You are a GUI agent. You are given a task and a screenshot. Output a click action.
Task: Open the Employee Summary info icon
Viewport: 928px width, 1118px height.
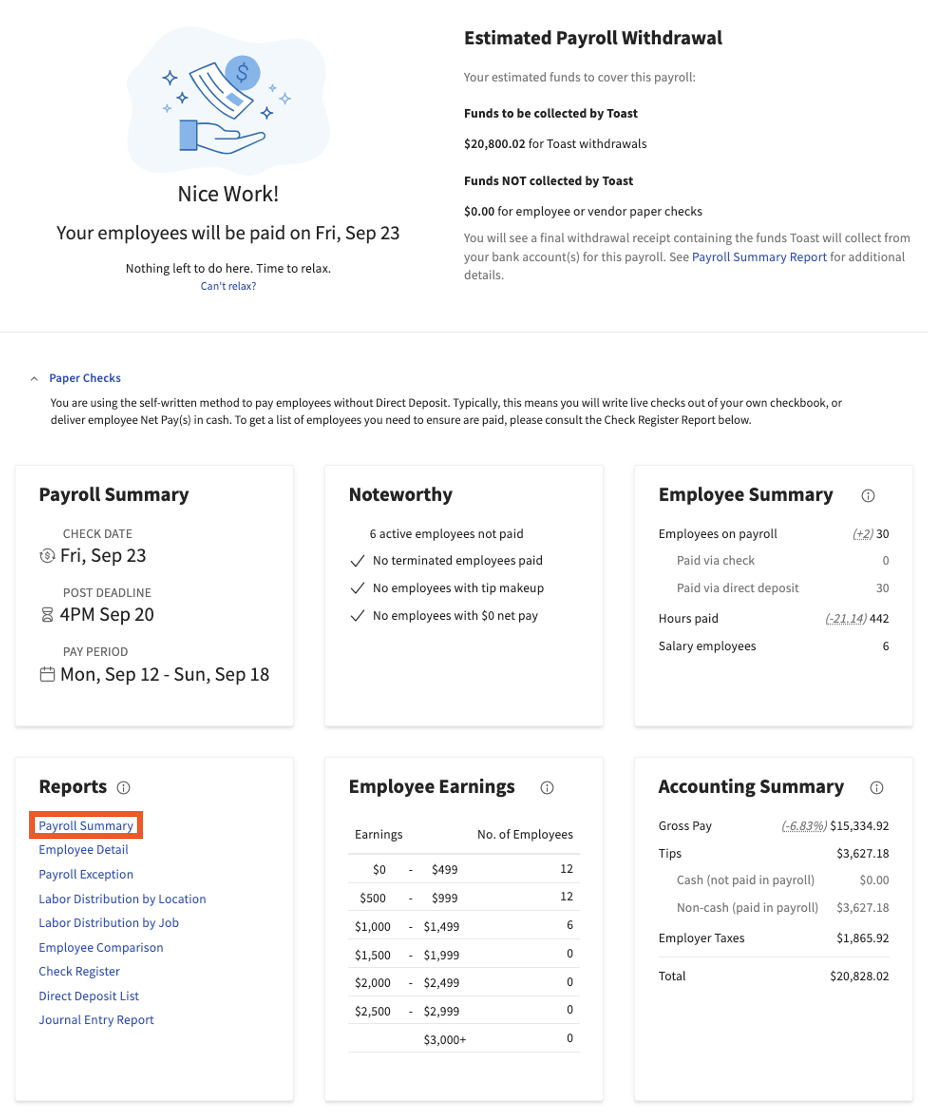tap(868, 495)
